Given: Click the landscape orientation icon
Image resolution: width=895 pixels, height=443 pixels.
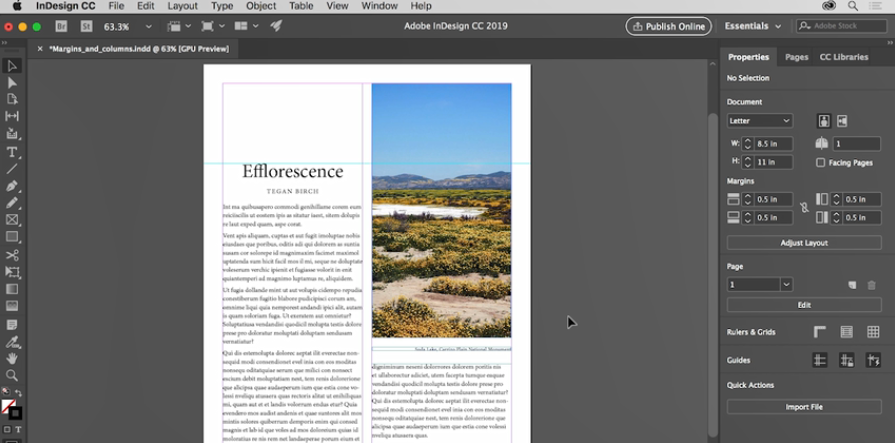Looking at the screenshot, I should (842, 121).
